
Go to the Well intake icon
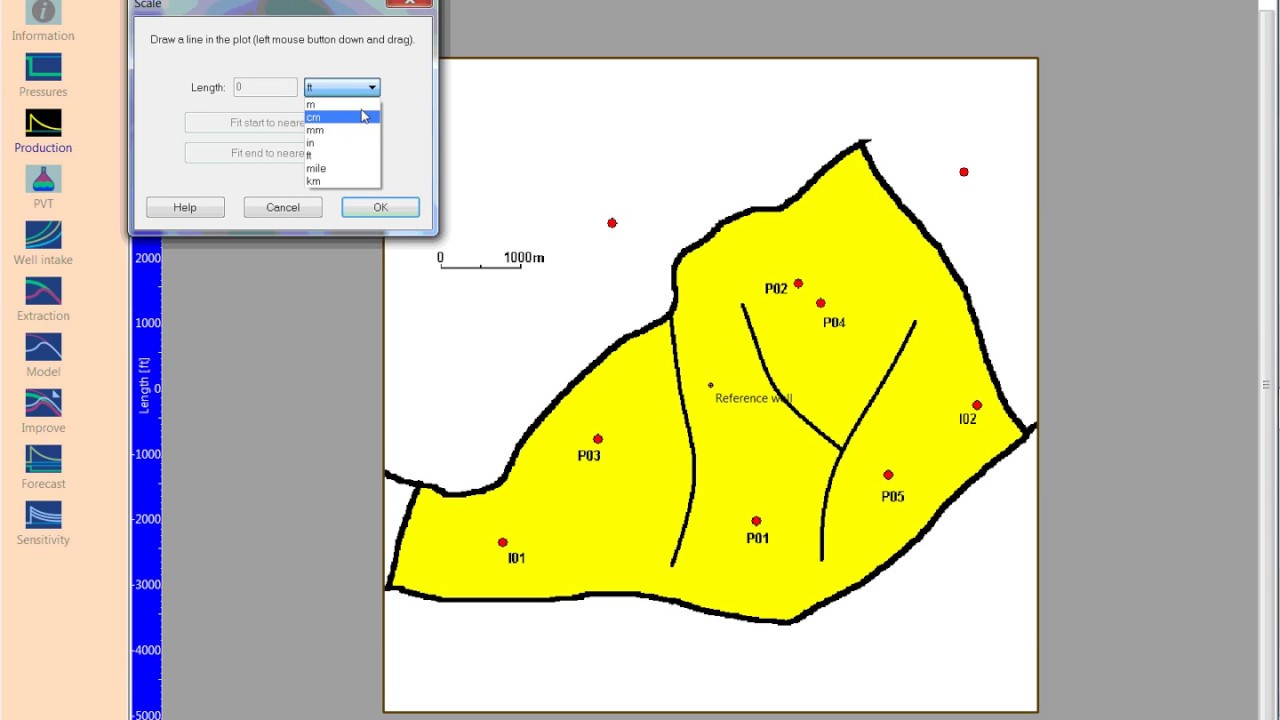click(43, 235)
